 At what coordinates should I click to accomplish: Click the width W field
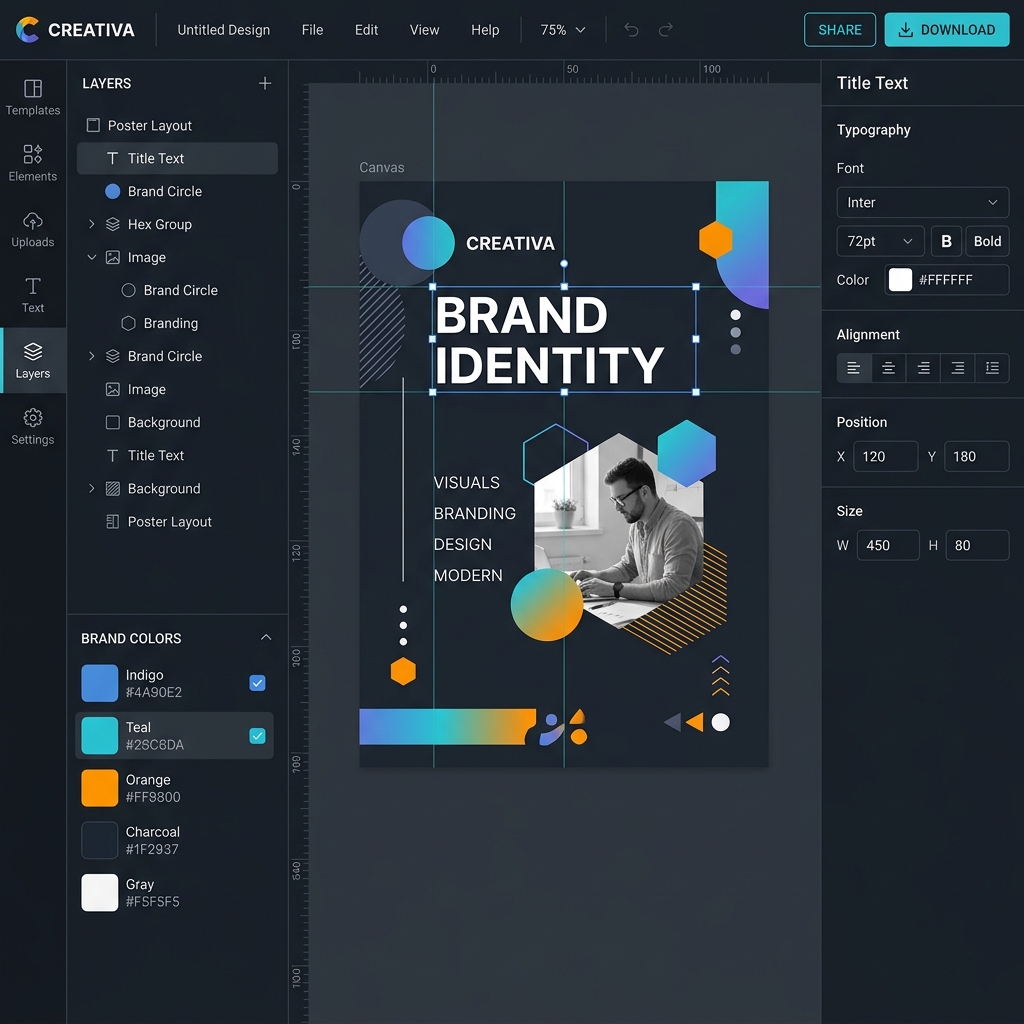pyautogui.click(x=888, y=545)
